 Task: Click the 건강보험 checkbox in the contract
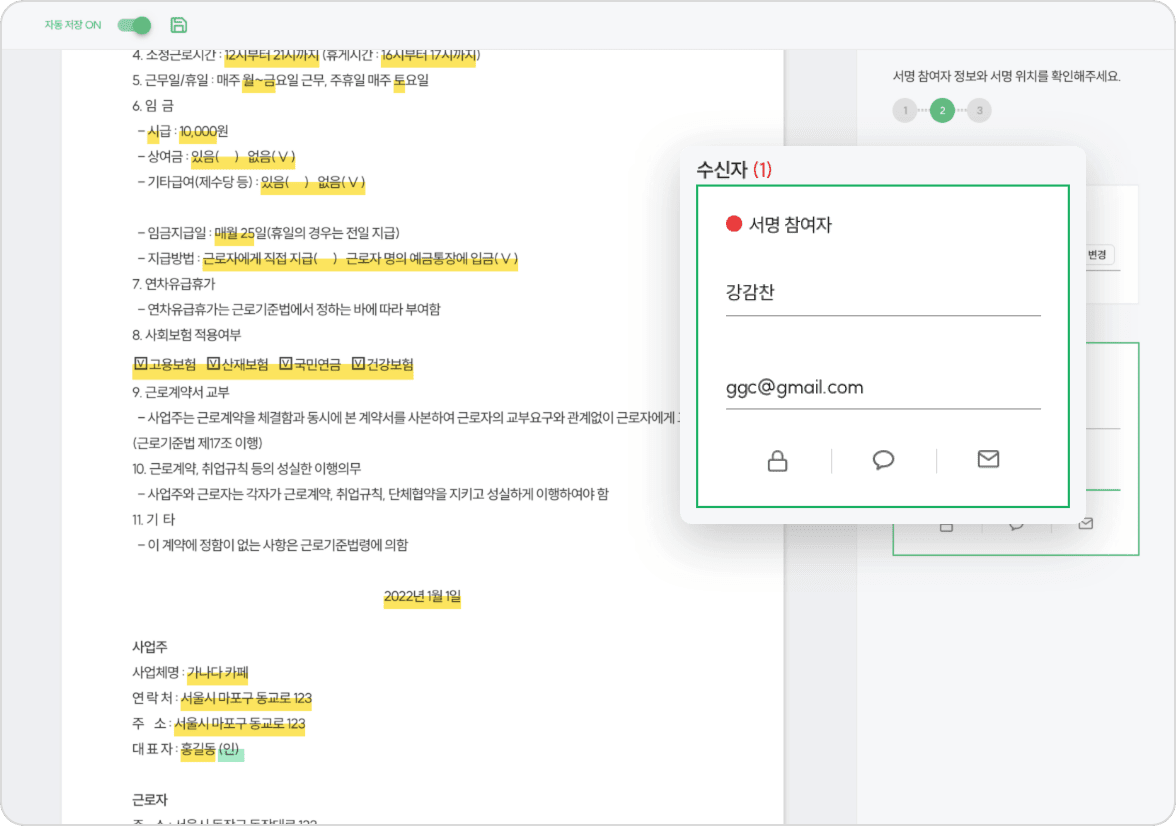coord(358,365)
